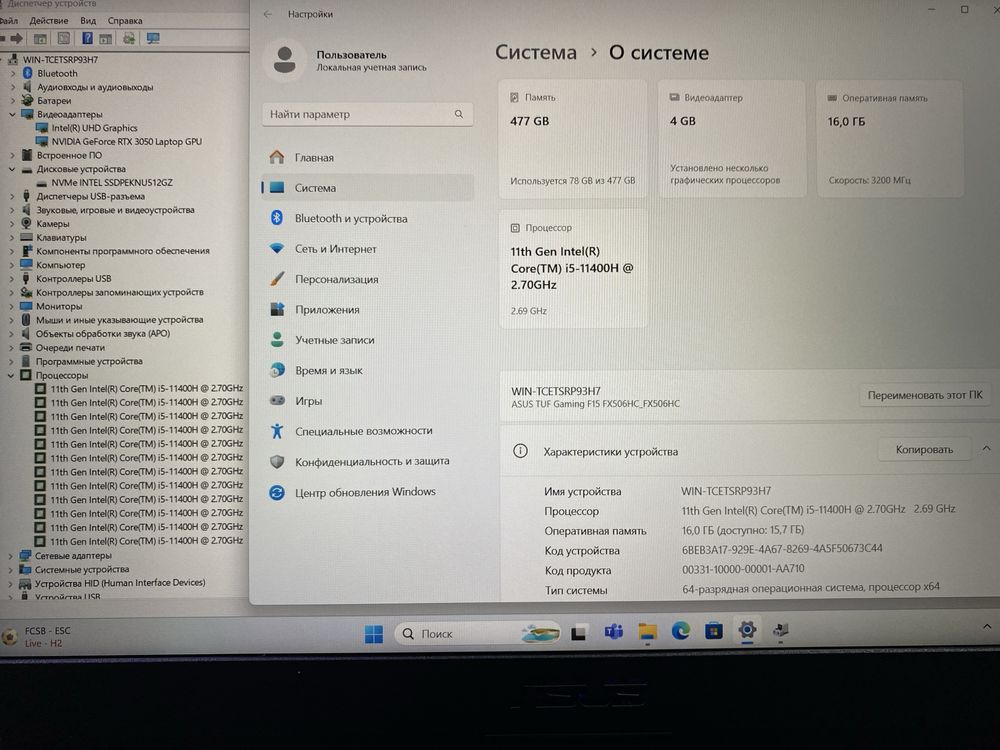This screenshot has height=750, width=1000.
Task: Click the monitor icon in Device Manager toolbar
Action: point(153,38)
